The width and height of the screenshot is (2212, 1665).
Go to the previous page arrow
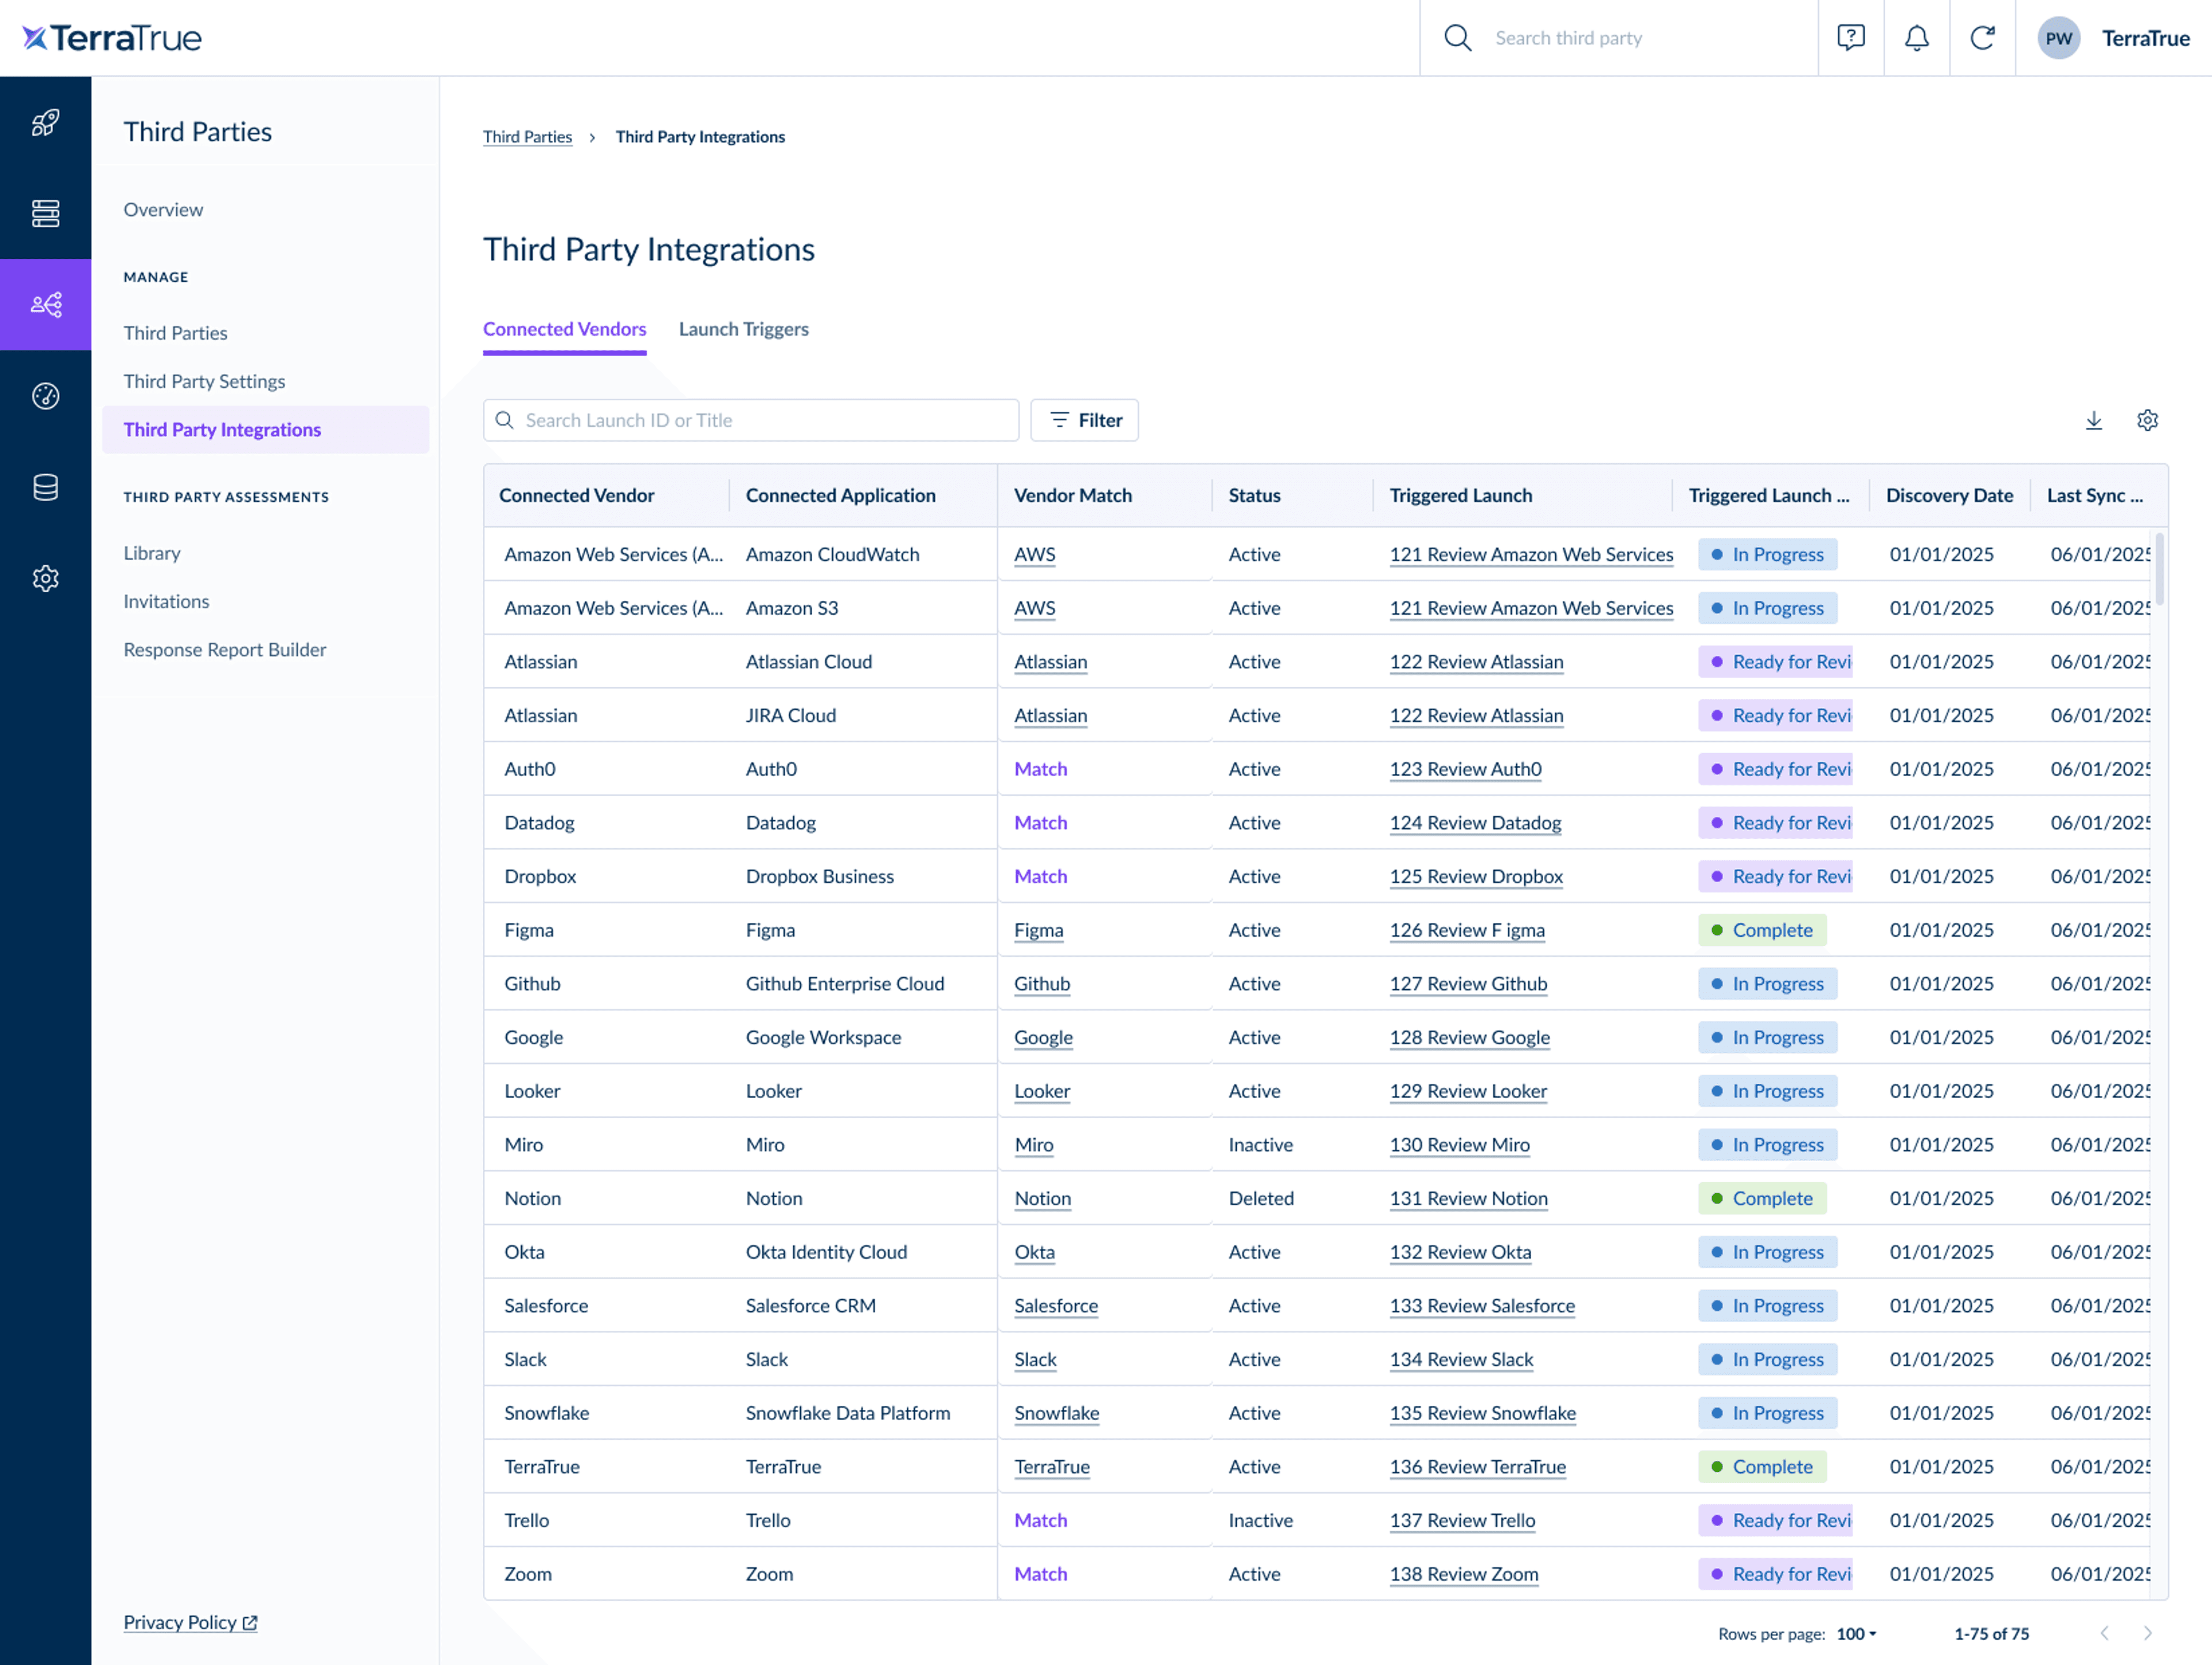click(2104, 1633)
